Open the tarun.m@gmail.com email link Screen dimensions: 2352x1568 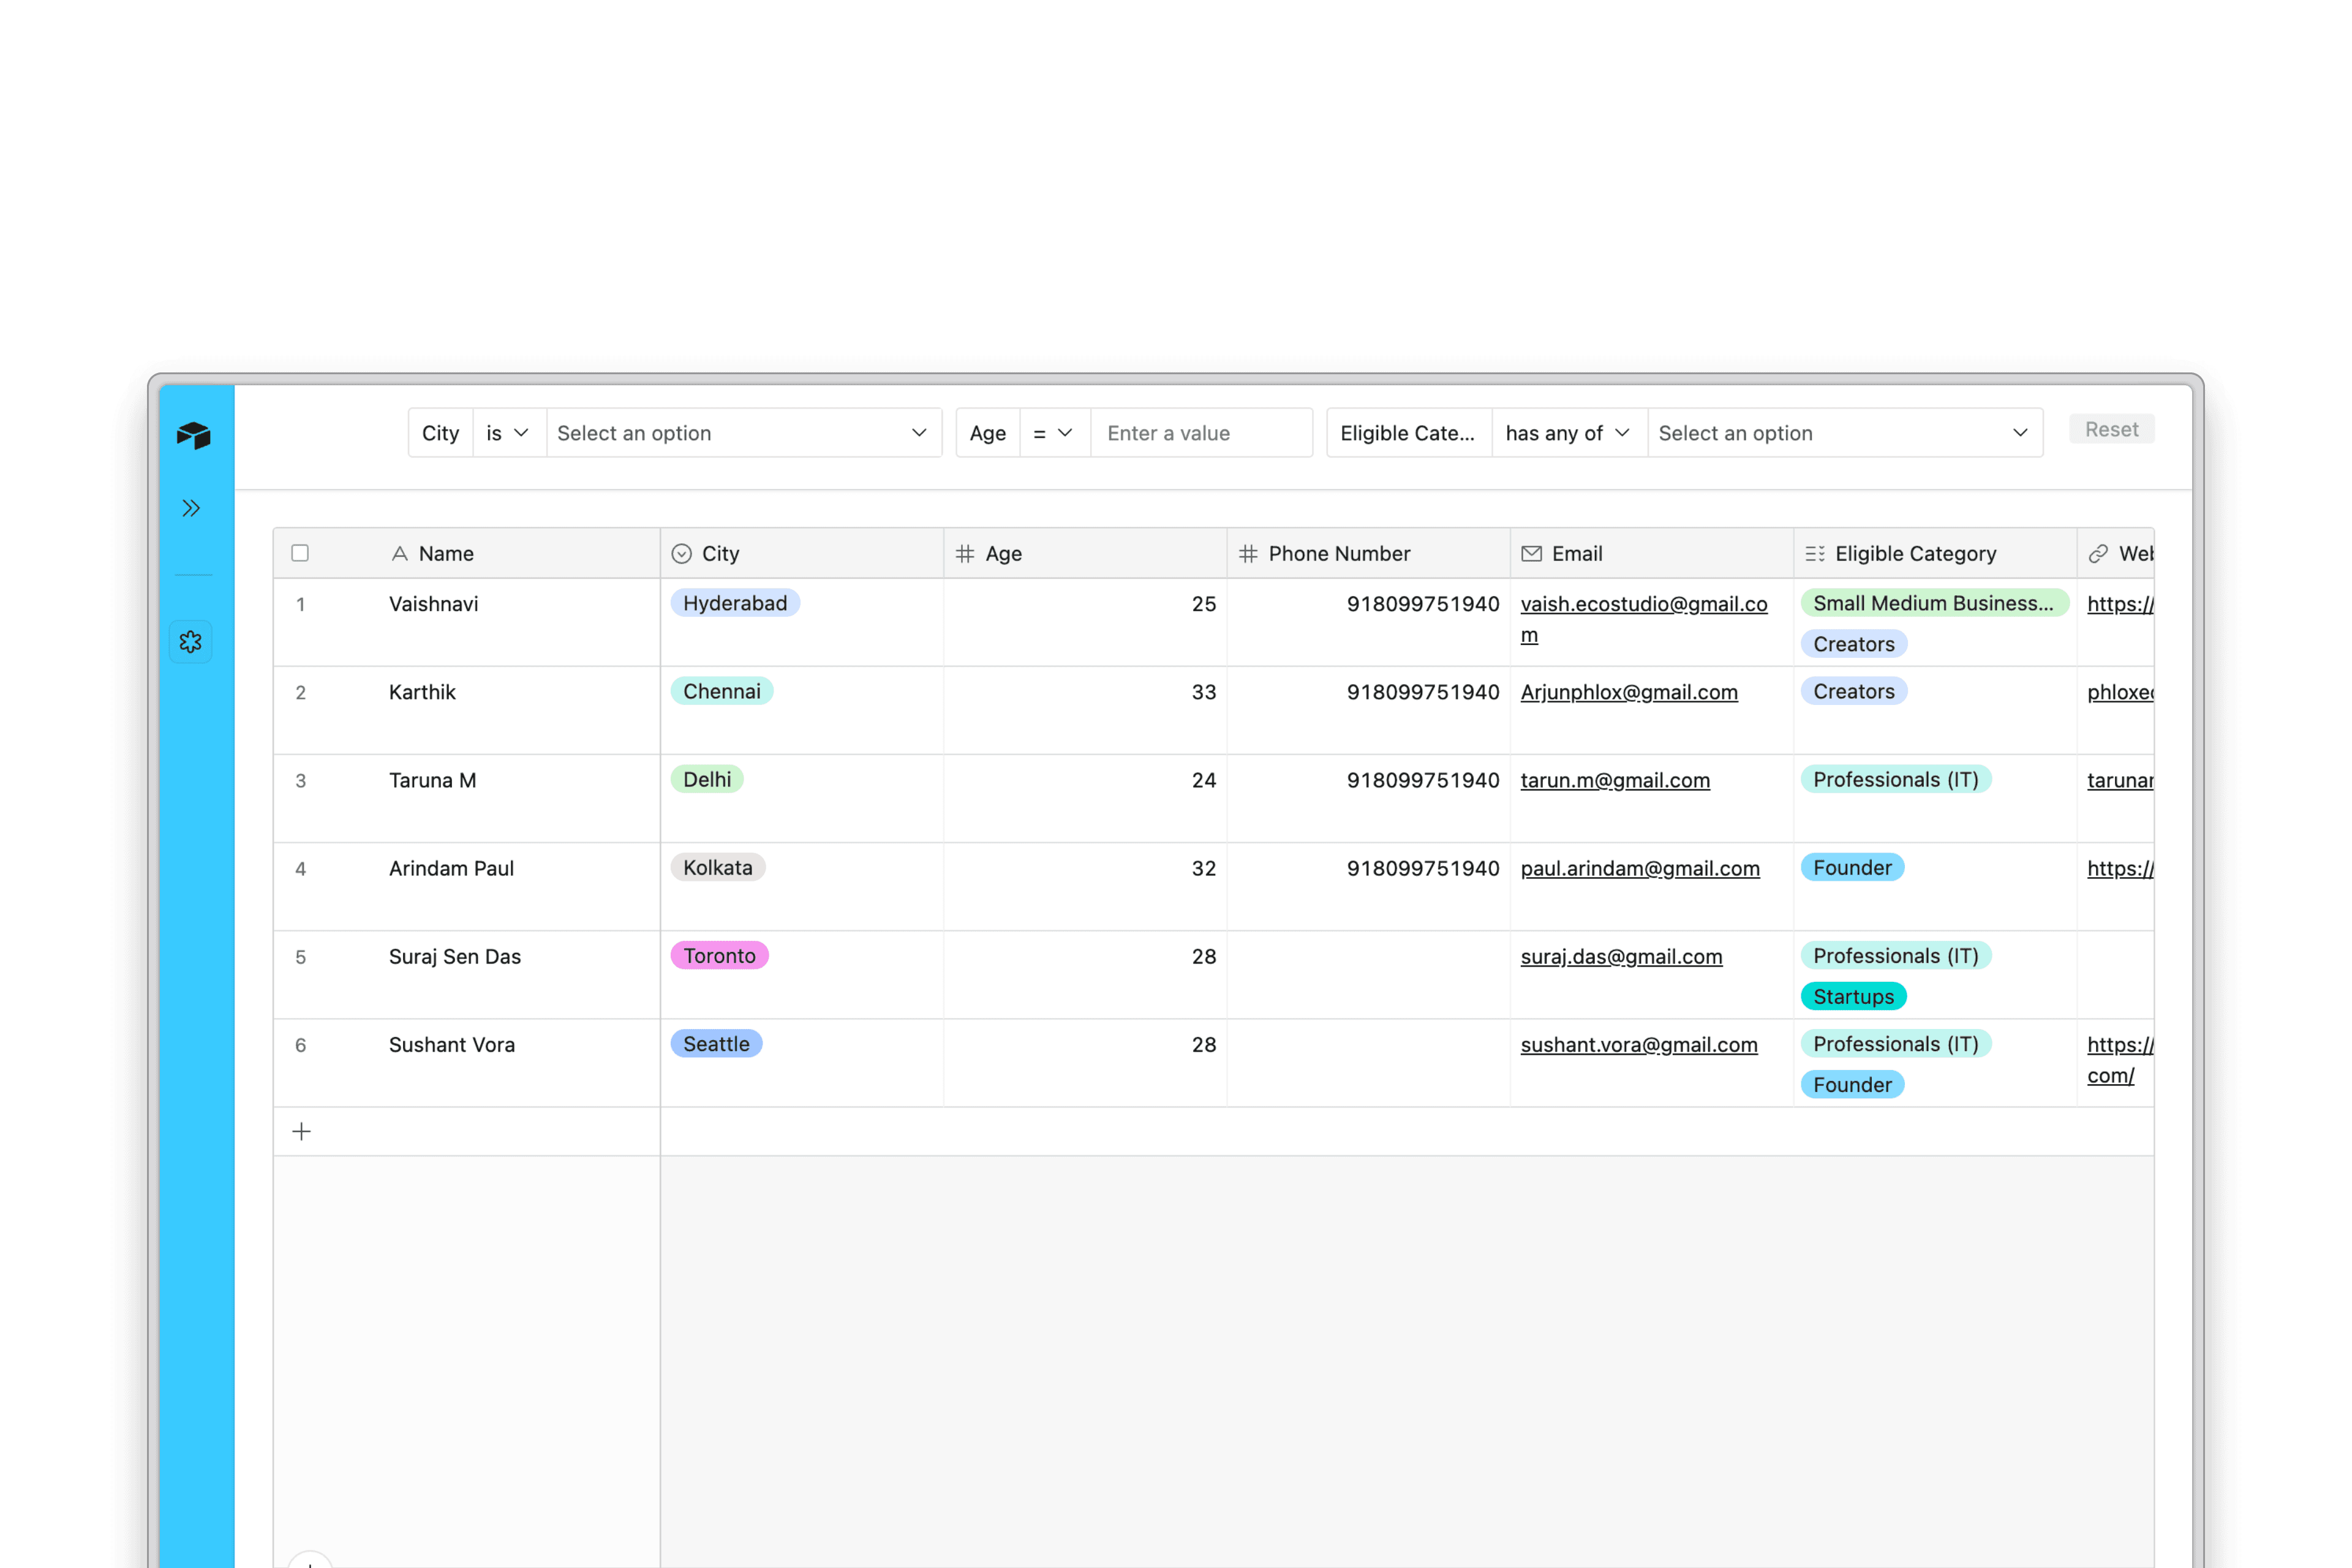pos(1614,780)
